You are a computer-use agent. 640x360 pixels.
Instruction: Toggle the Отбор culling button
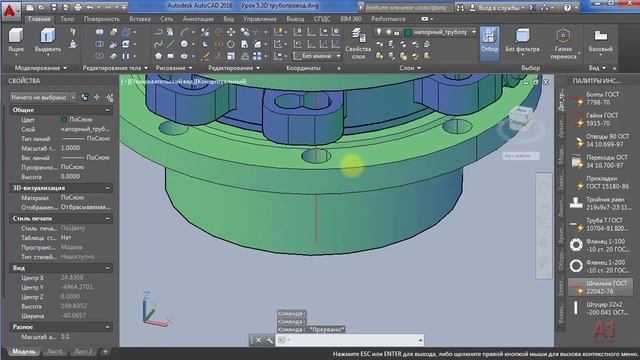click(x=489, y=44)
